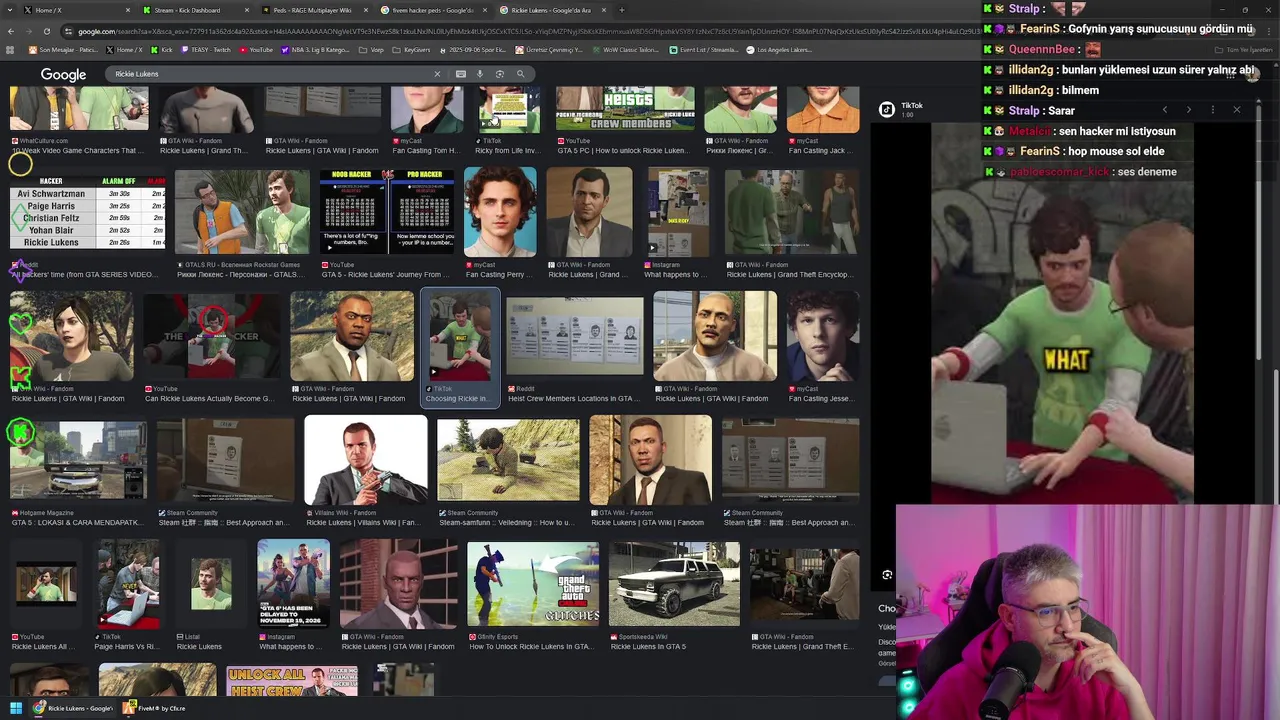1280x720 pixels.
Task: Open Fan Casting Perry thumbnail
Action: 500,211
